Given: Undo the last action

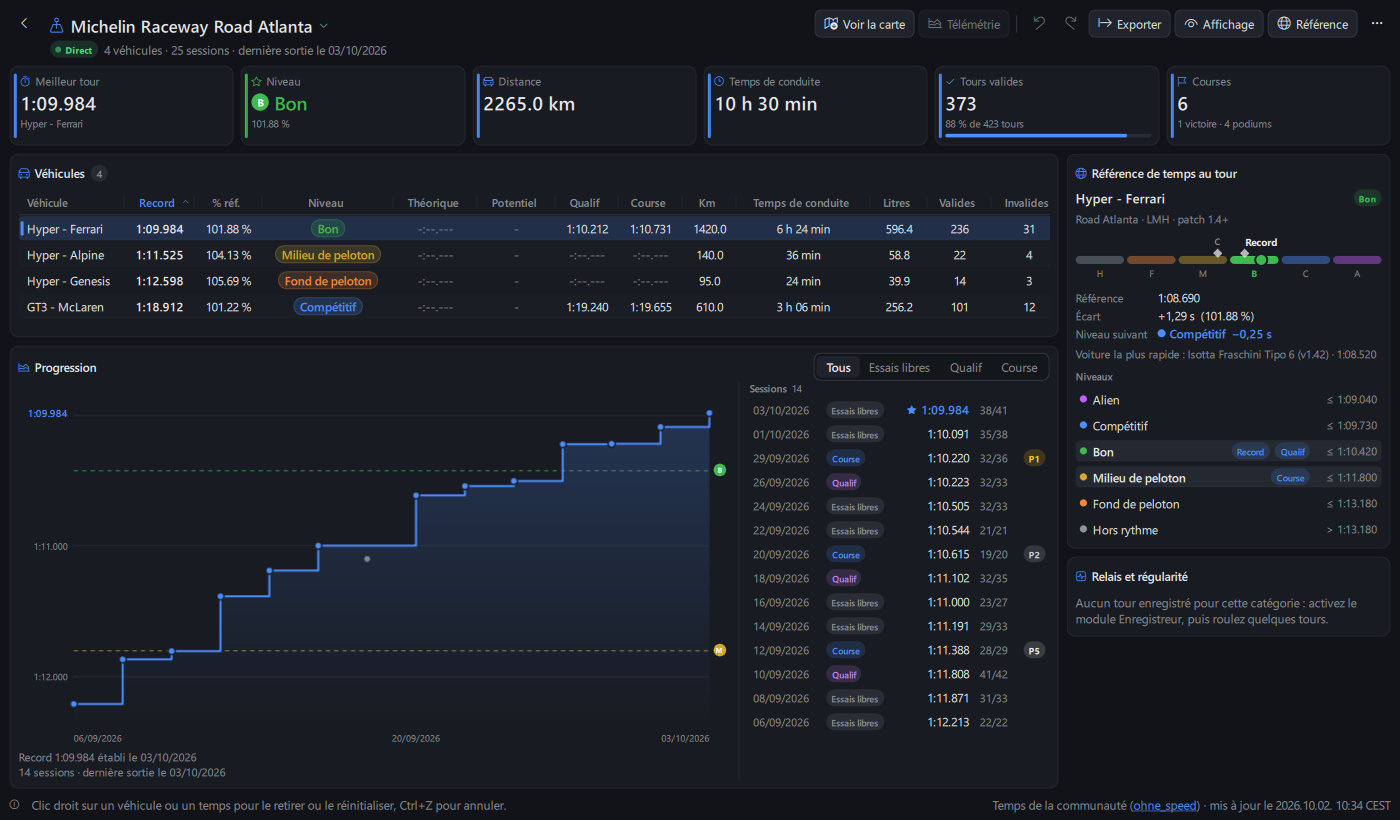Looking at the screenshot, I should 1040,24.
